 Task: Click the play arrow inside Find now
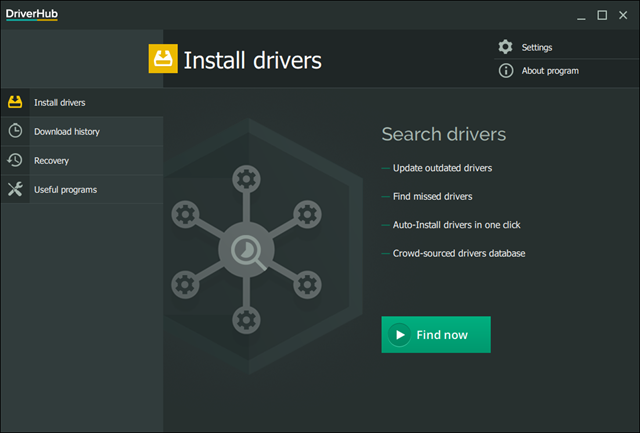(x=400, y=335)
